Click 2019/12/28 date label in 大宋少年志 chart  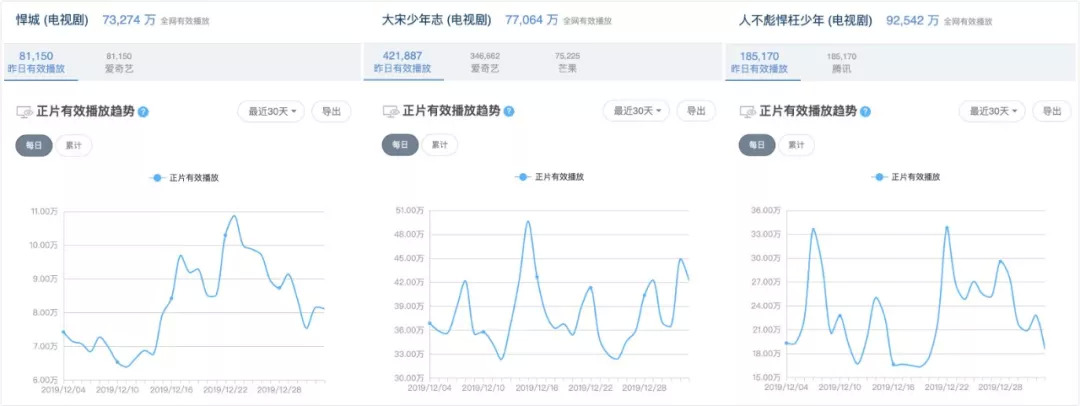(x=643, y=387)
